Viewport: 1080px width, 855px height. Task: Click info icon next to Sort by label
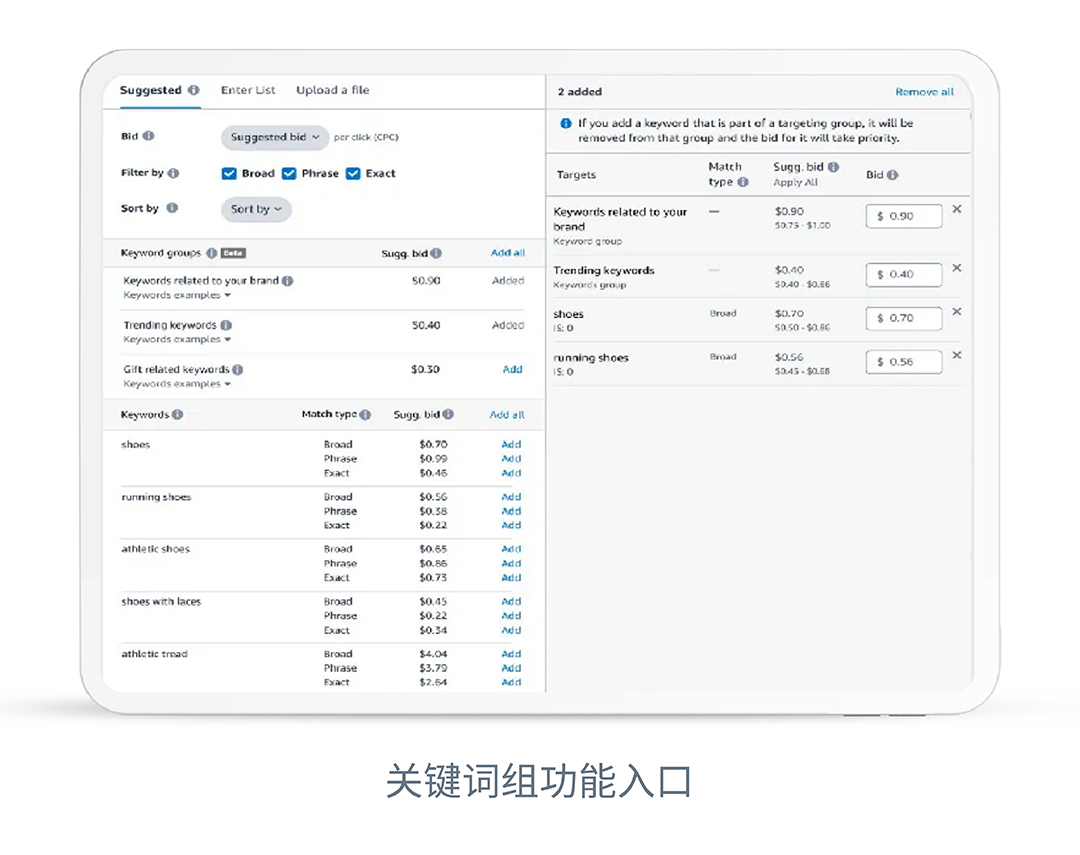172,208
